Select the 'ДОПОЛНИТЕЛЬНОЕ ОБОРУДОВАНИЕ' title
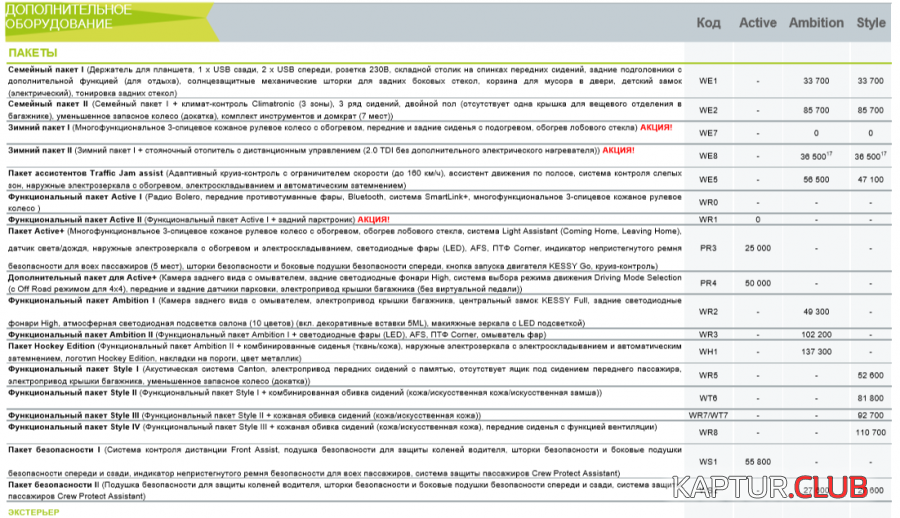The image size is (900, 518). pyautogui.click(x=68, y=17)
